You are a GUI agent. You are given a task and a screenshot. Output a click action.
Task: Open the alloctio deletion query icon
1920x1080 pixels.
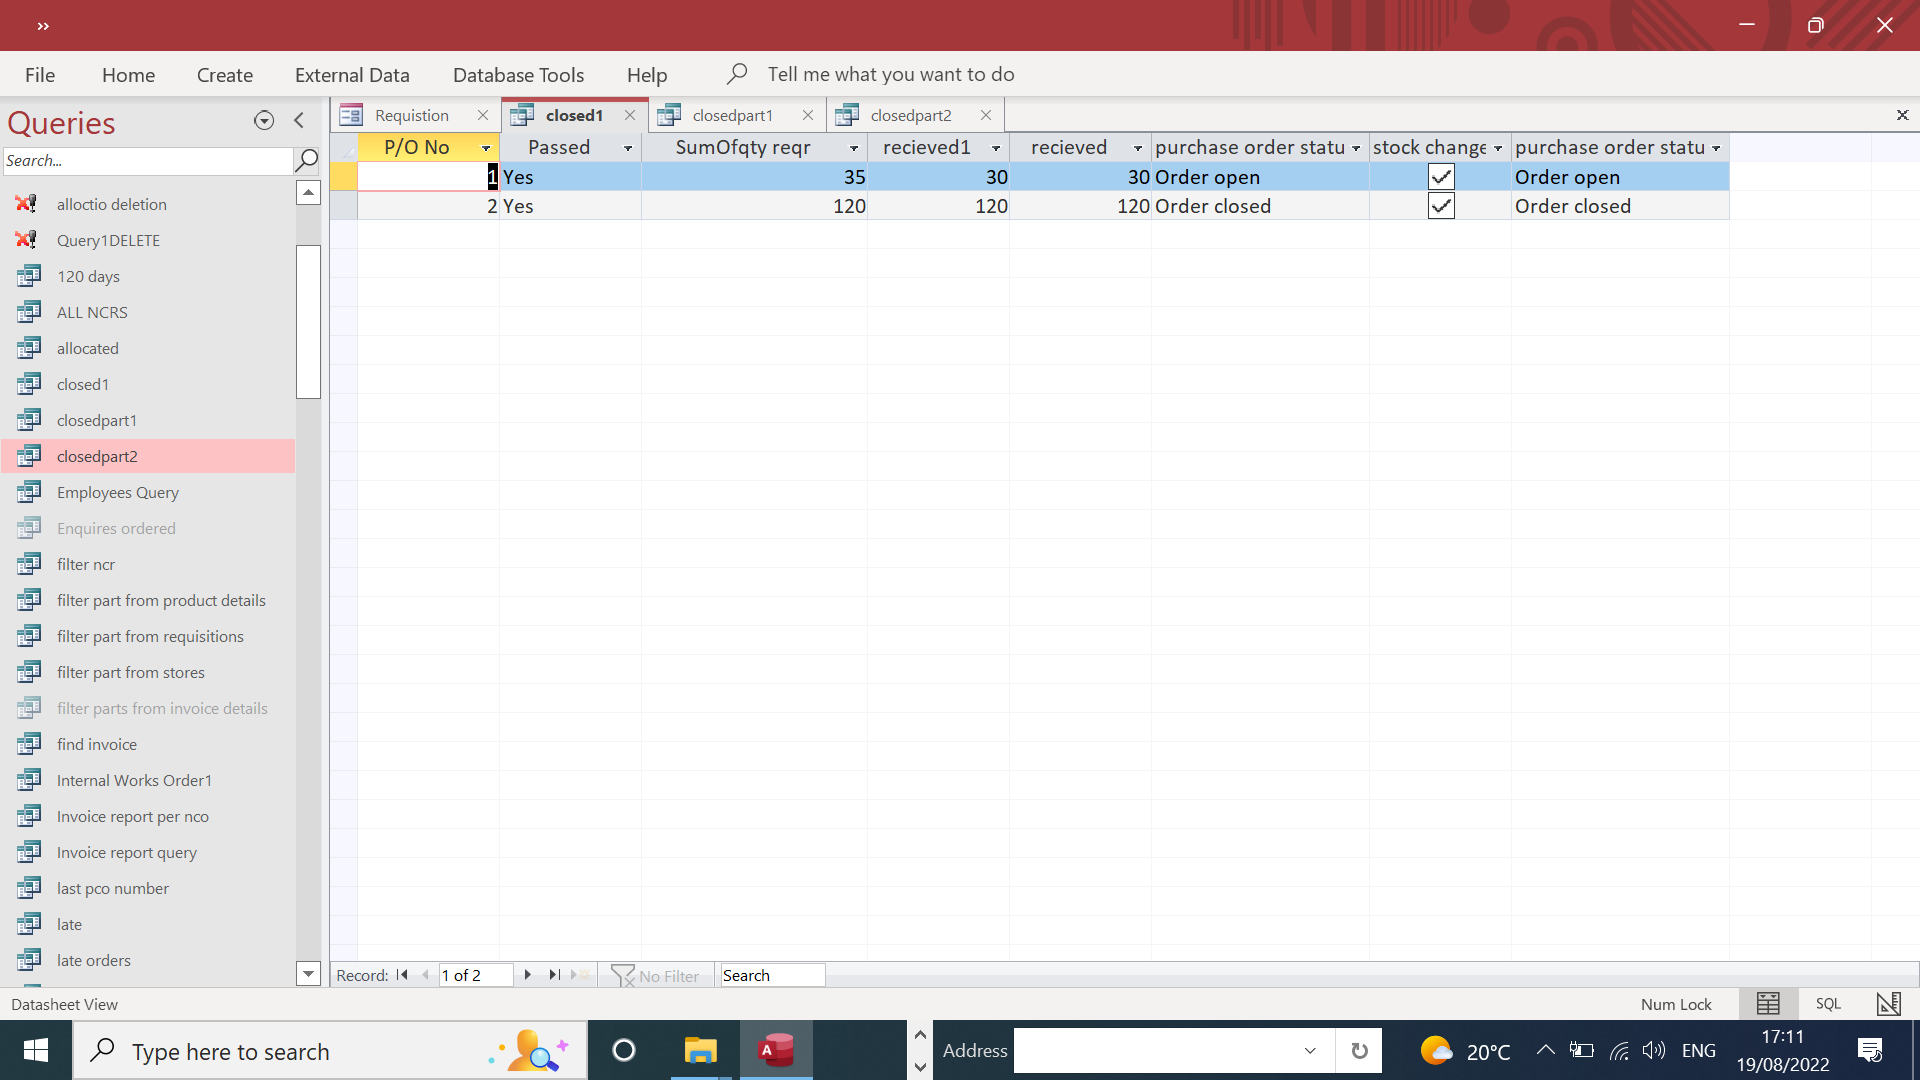(28, 204)
